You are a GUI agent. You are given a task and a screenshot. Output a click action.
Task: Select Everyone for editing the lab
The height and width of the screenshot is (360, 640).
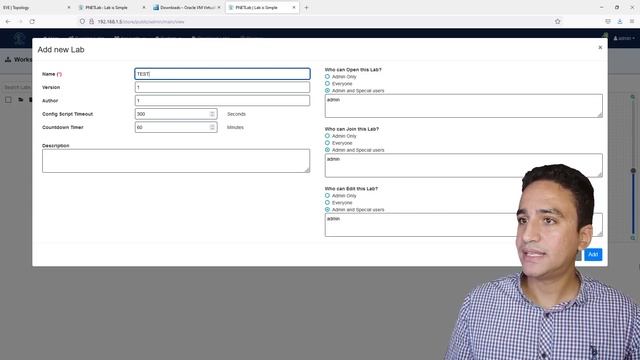[327, 202]
